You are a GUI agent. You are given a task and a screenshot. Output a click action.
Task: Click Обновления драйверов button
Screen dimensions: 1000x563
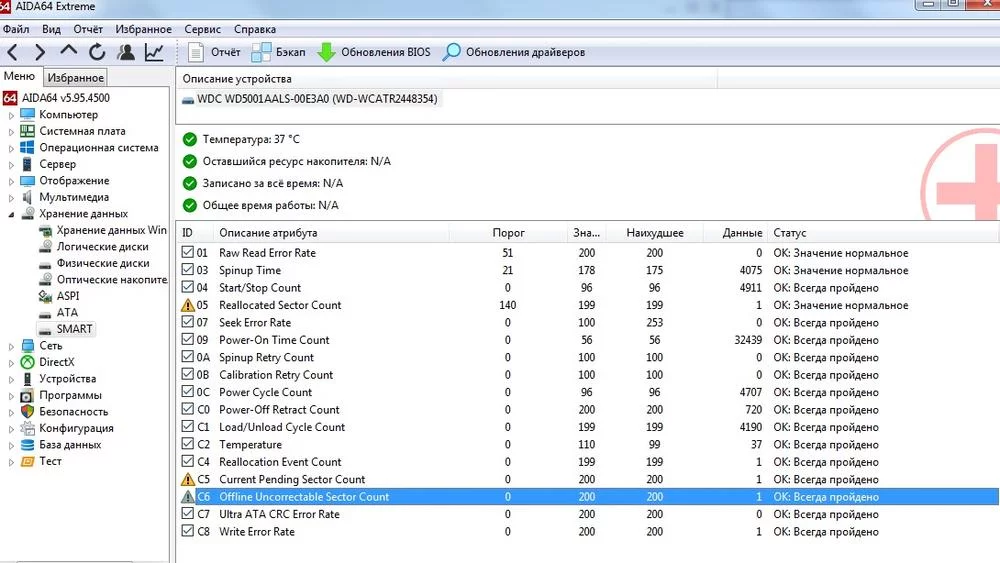pos(514,52)
